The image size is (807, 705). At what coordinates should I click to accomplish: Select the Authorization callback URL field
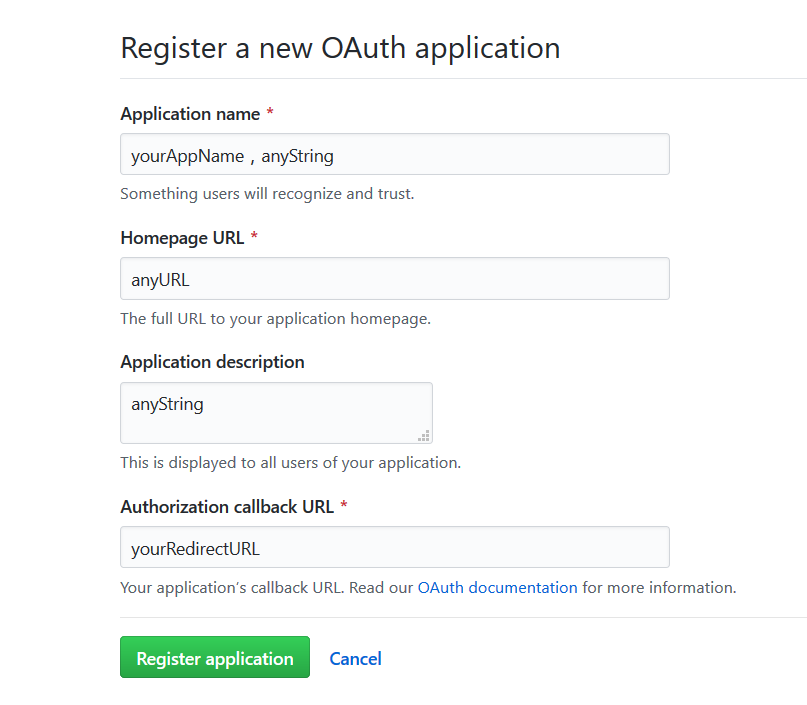tap(394, 548)
